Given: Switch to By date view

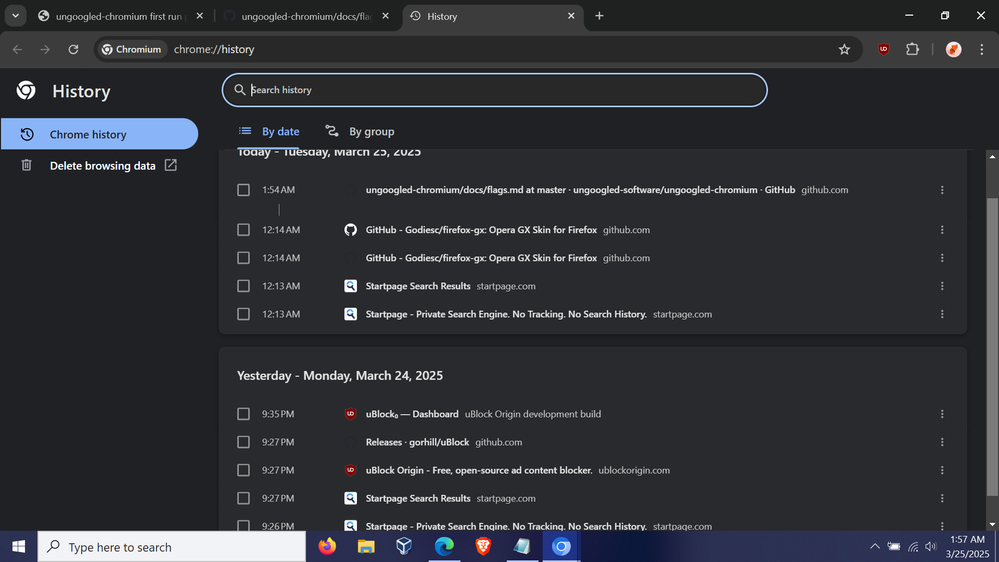Looking at the screenshot, I should pos(268,131).
